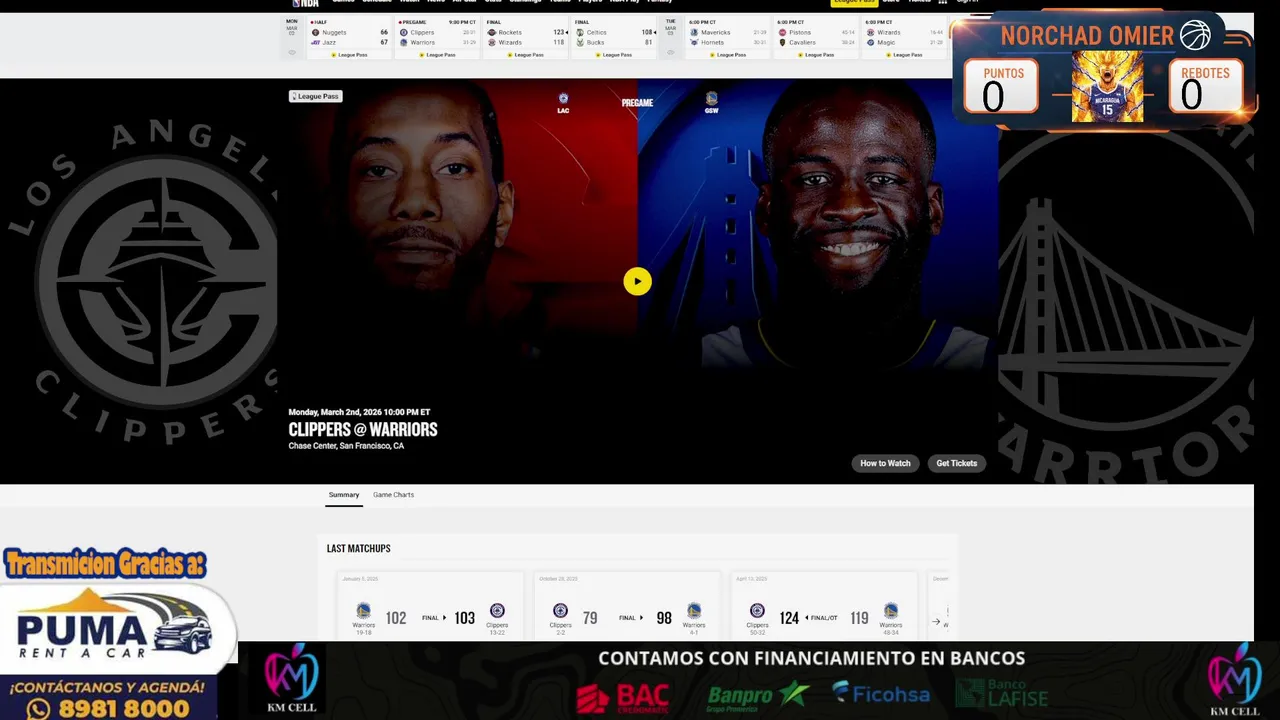Click the Norchad Omier player avatar
The width and height of the screenshot is (1280, 720).
coord(1107,87)
